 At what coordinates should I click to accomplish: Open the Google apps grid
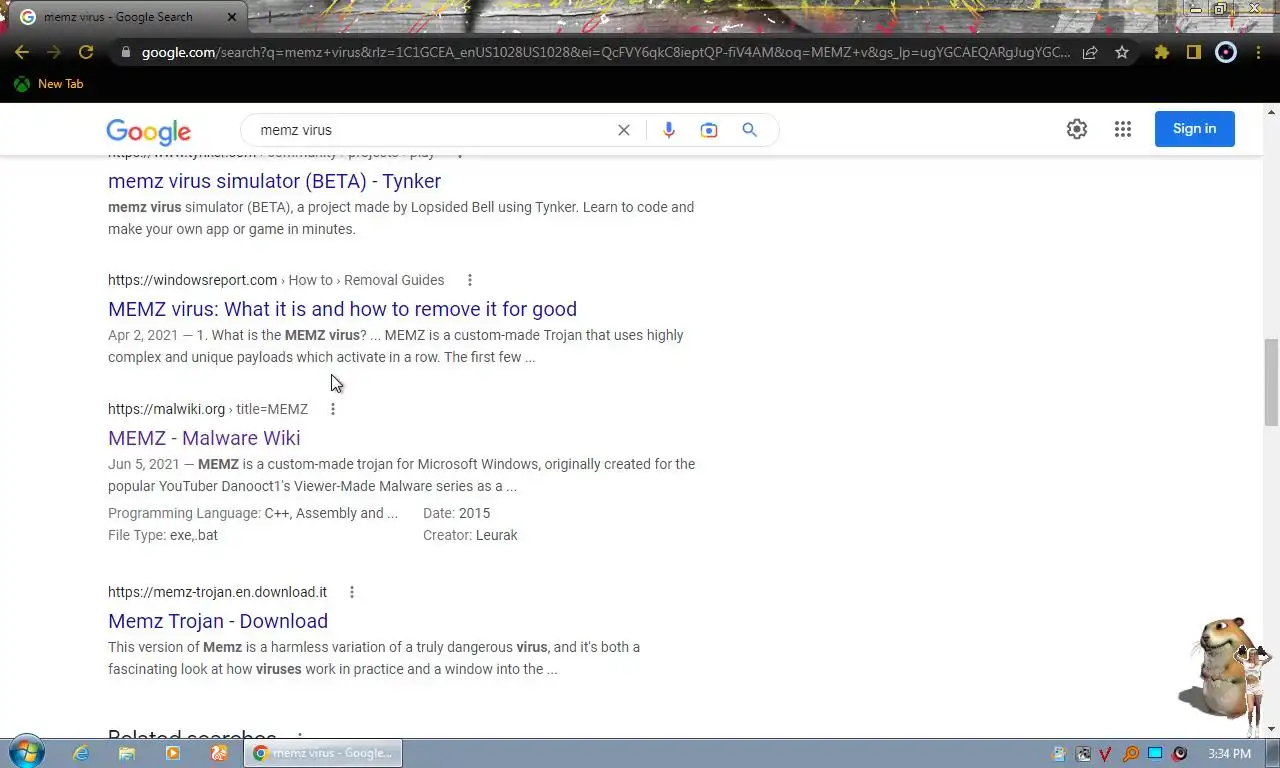click(x=1123, y=129)
